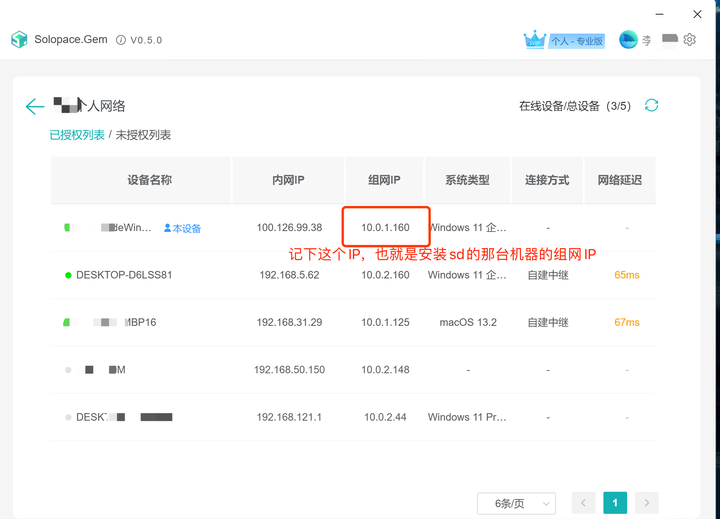This screenshot has height=519, width=720.
Task: Click the 67ms latency value
Action: 627,322
